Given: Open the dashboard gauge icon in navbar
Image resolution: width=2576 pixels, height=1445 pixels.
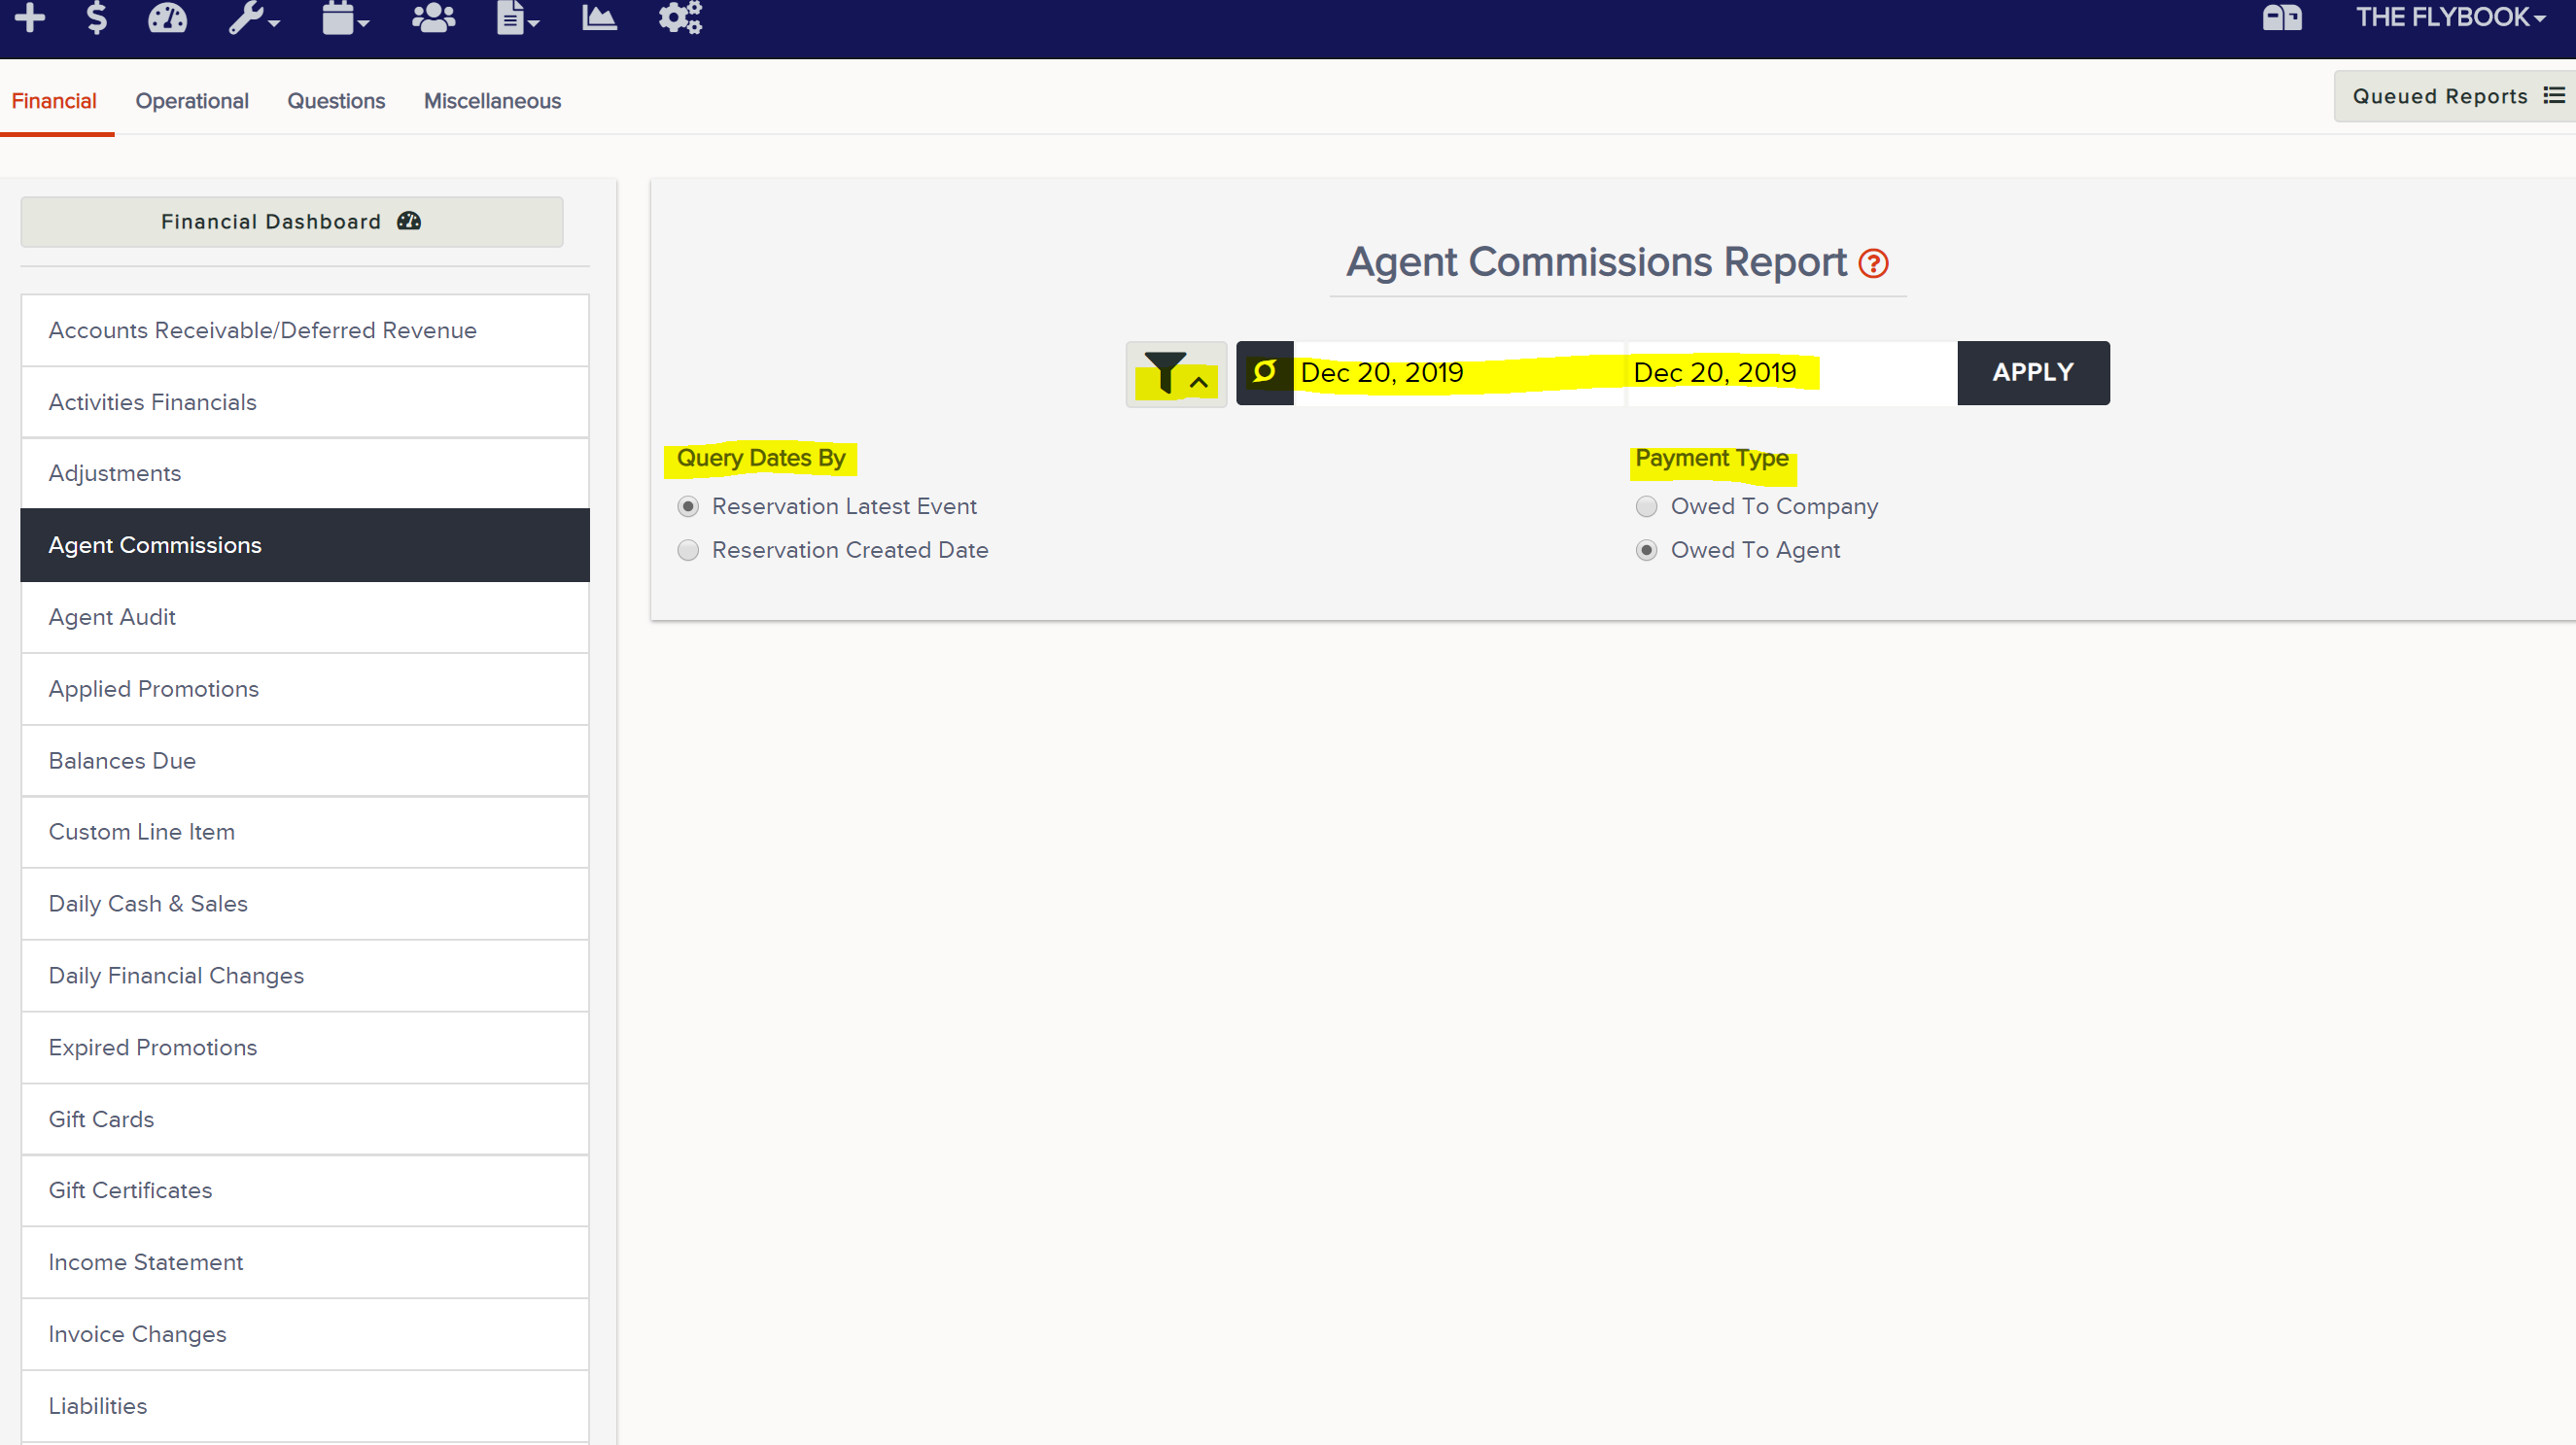Looking at the screenshot, I should coord(167,17).
